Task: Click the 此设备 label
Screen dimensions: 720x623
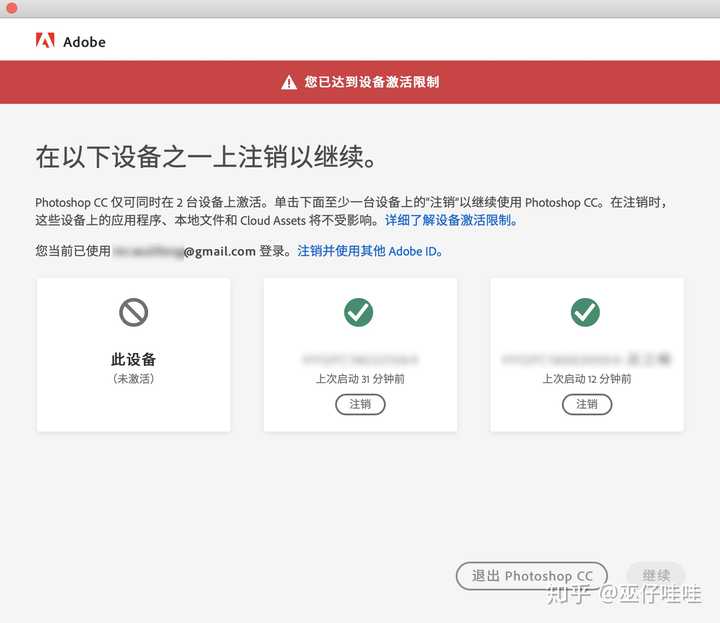Action: click(x=133, y=359)
